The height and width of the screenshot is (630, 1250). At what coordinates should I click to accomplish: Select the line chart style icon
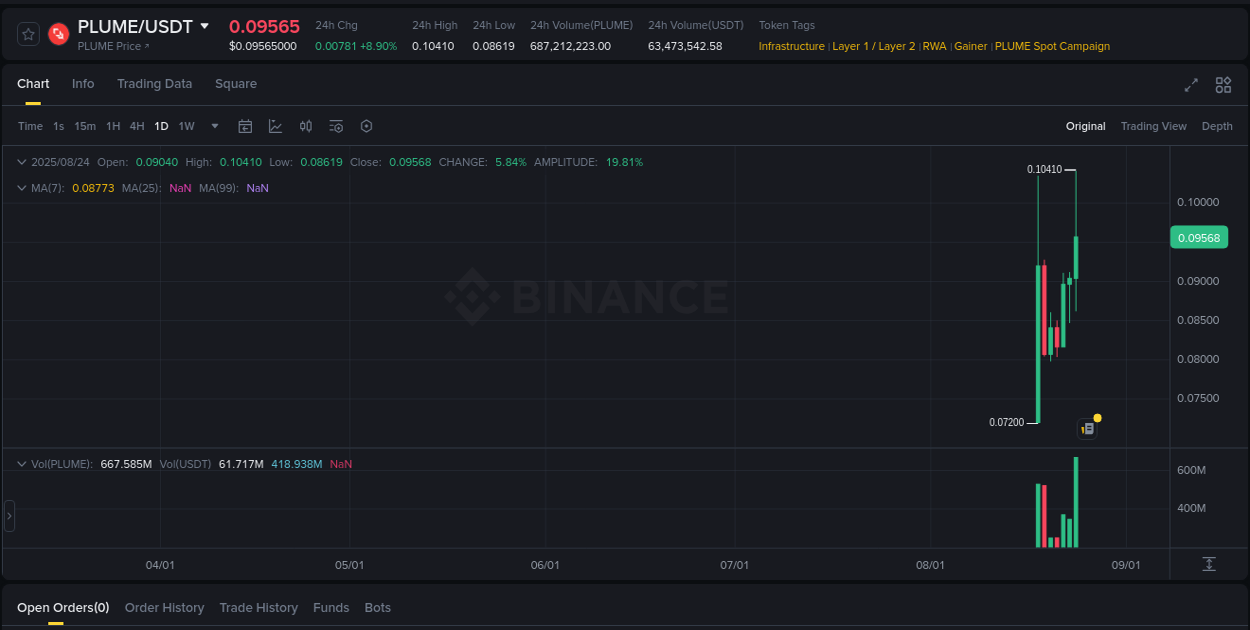(x=275, y=126)
